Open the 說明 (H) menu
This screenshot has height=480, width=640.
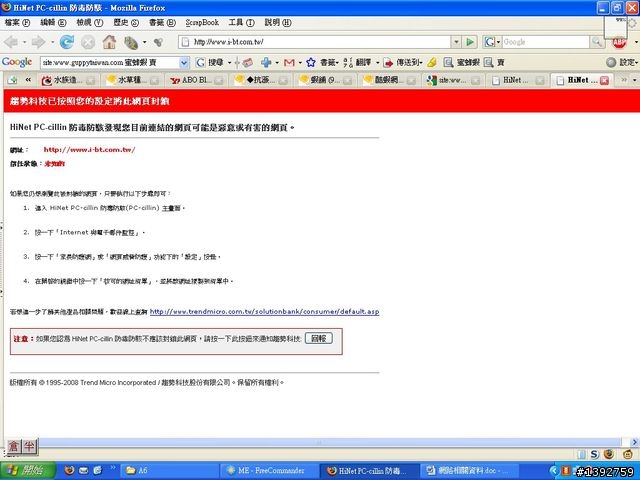click(x=278, y=22)
